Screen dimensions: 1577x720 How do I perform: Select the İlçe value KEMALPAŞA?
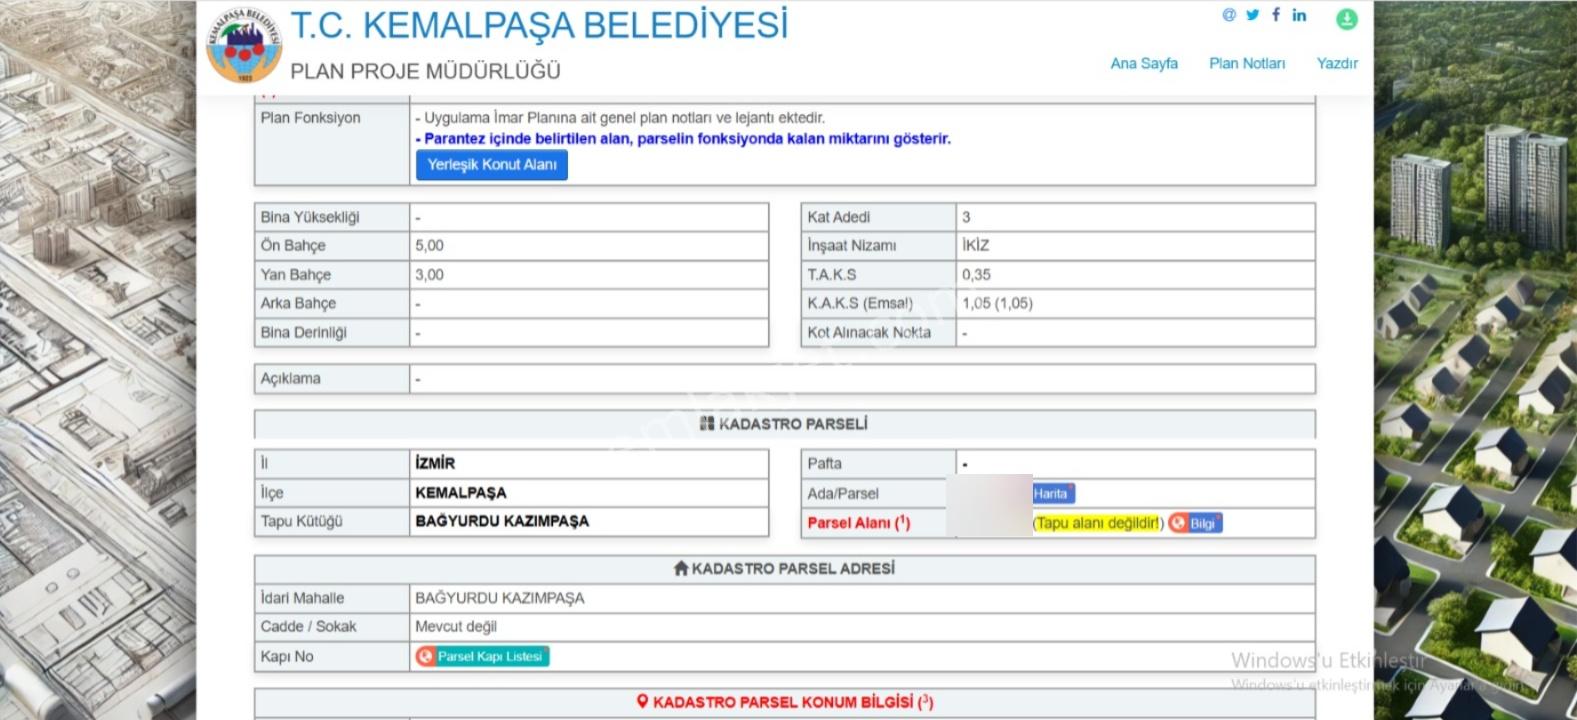pyautogui.click(x=461, y=492)
